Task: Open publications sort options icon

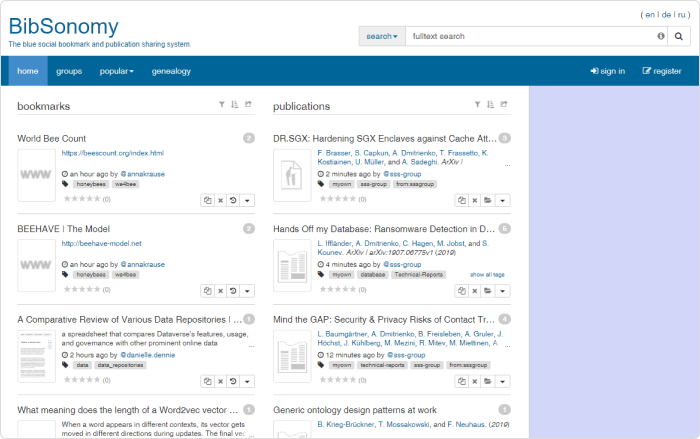Action: click(x=490, y=105)
